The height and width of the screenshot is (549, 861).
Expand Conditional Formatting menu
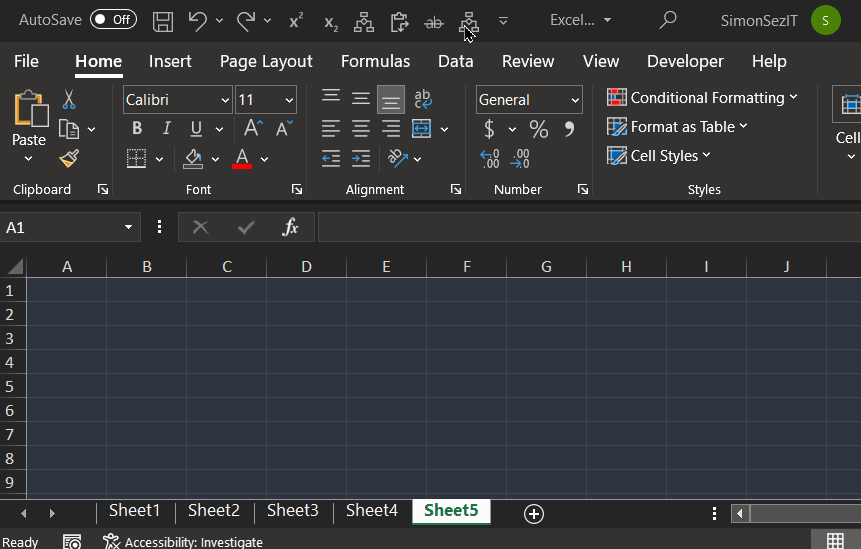click(x=702, y=98)
